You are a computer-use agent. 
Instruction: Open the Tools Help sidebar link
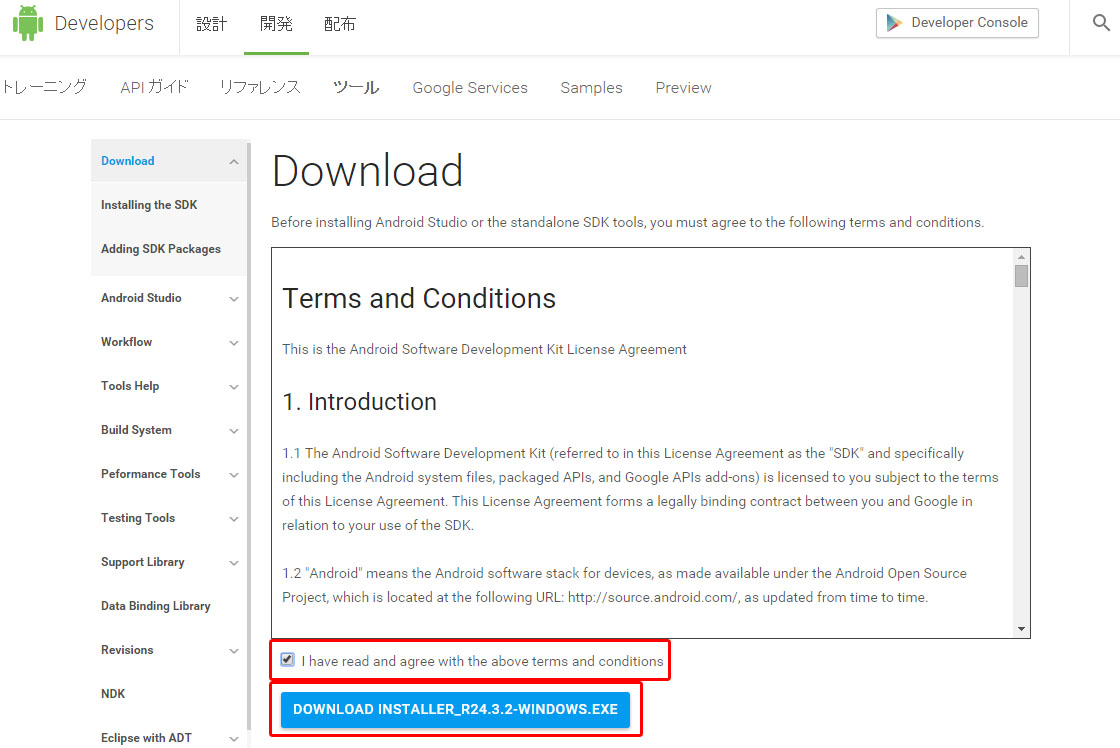[x=130, y=386]
